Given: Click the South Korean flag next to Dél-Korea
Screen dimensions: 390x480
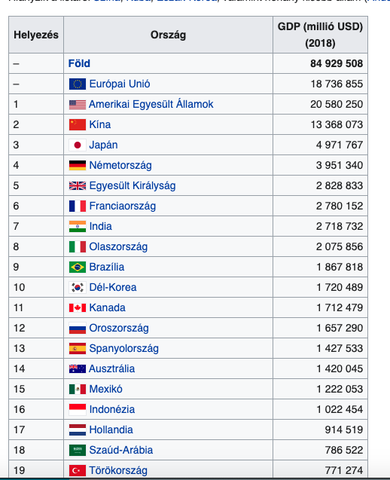Looking at the screenshot, I should [77, 287].
